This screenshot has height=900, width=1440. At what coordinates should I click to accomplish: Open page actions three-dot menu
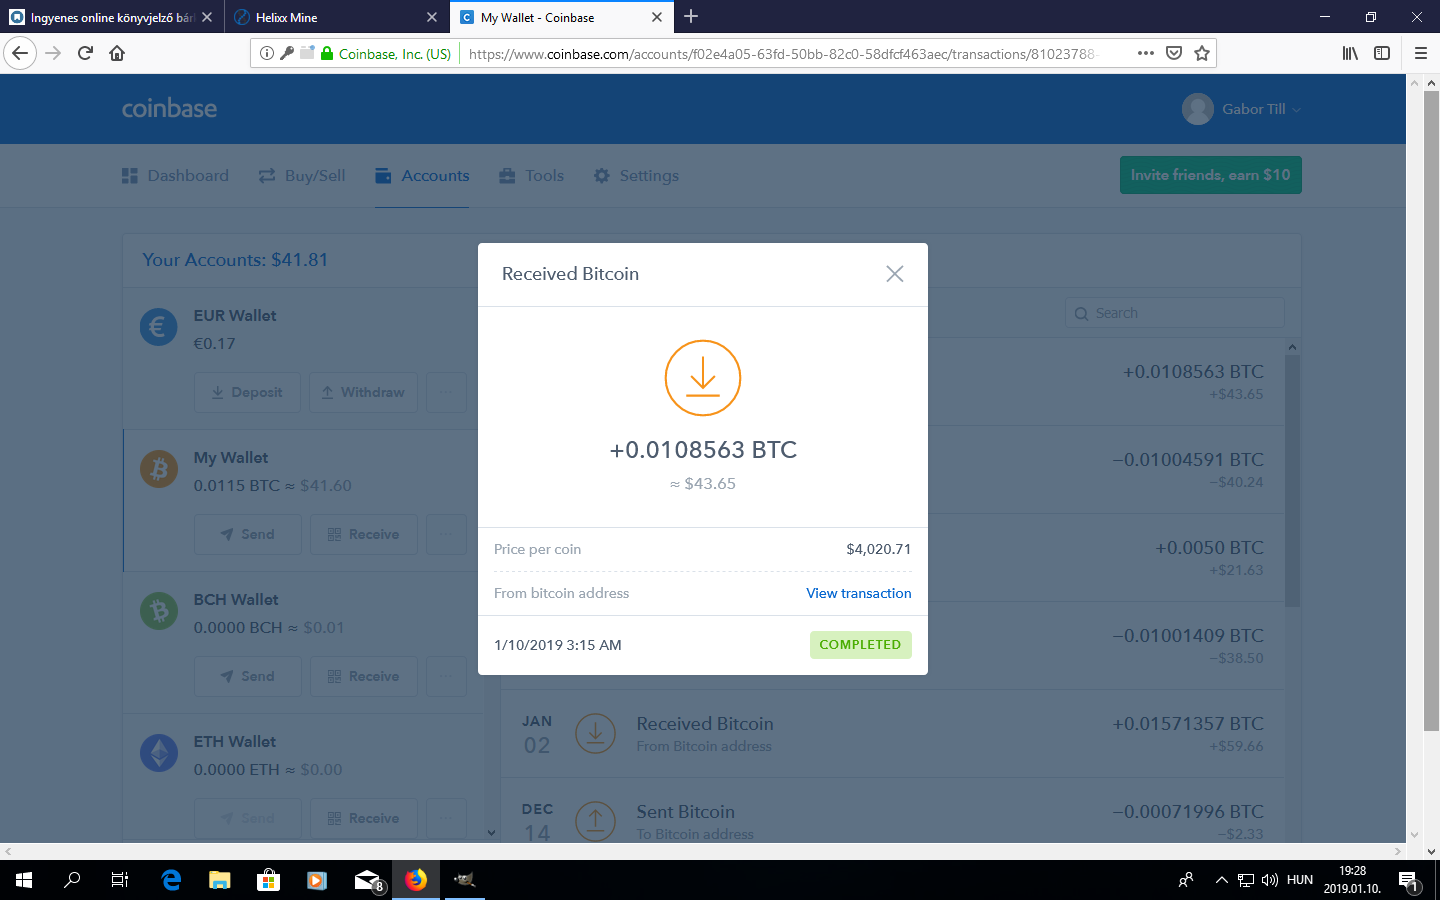1146,53
